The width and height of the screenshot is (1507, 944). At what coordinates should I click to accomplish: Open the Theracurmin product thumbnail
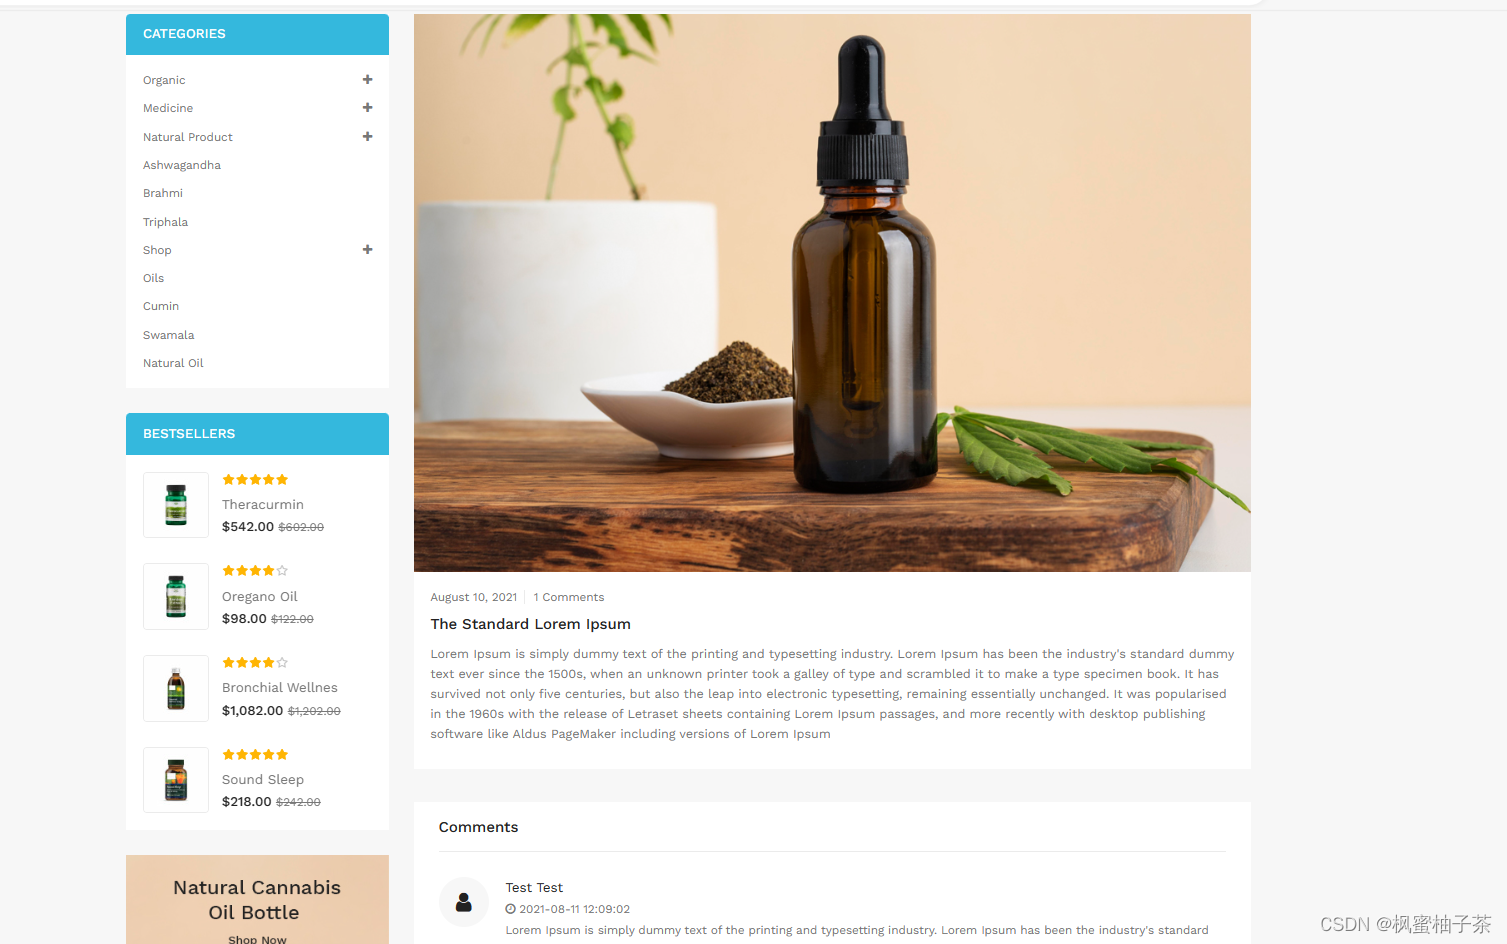tap(176, 505)
